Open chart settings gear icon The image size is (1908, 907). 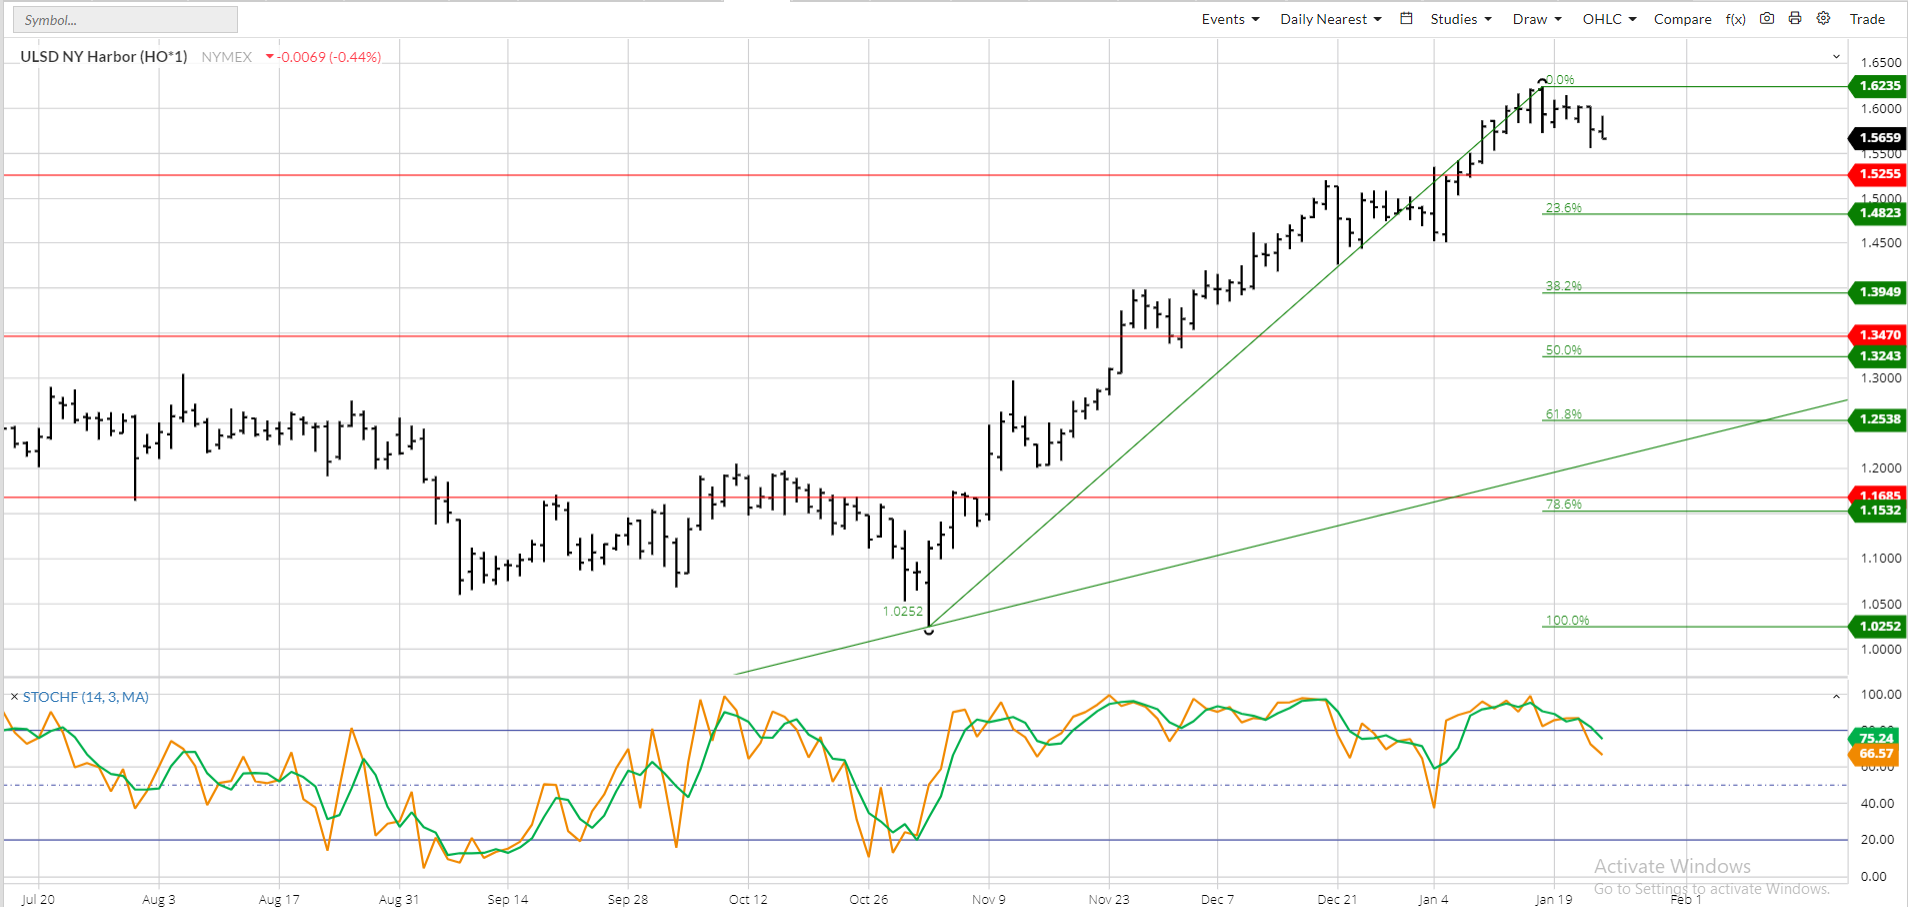pos(1823,18)
